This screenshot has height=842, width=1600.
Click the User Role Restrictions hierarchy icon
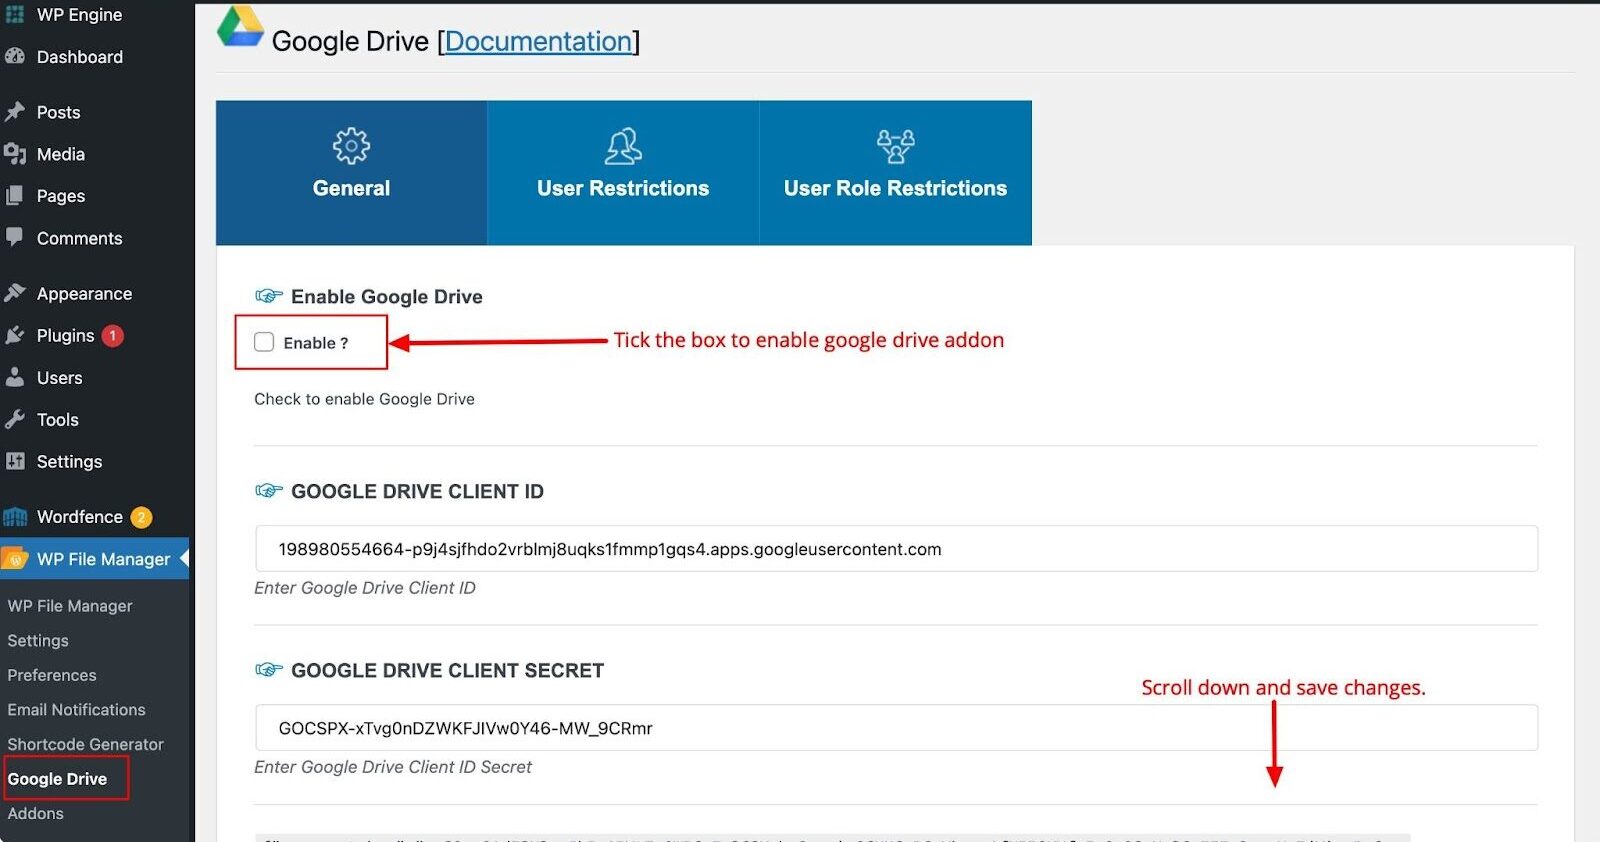point(896,146)
